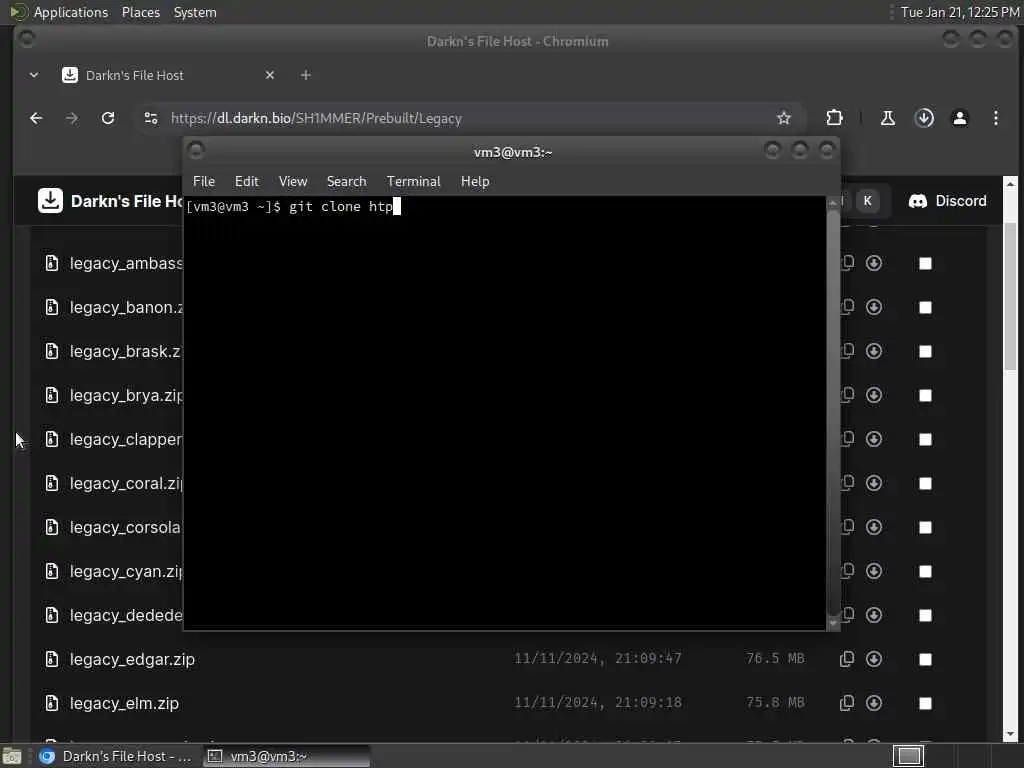This screenshot has height=768, width=1024.
Task: Click show desktop icon in bottom panel
Action: (x=12, y=756)
